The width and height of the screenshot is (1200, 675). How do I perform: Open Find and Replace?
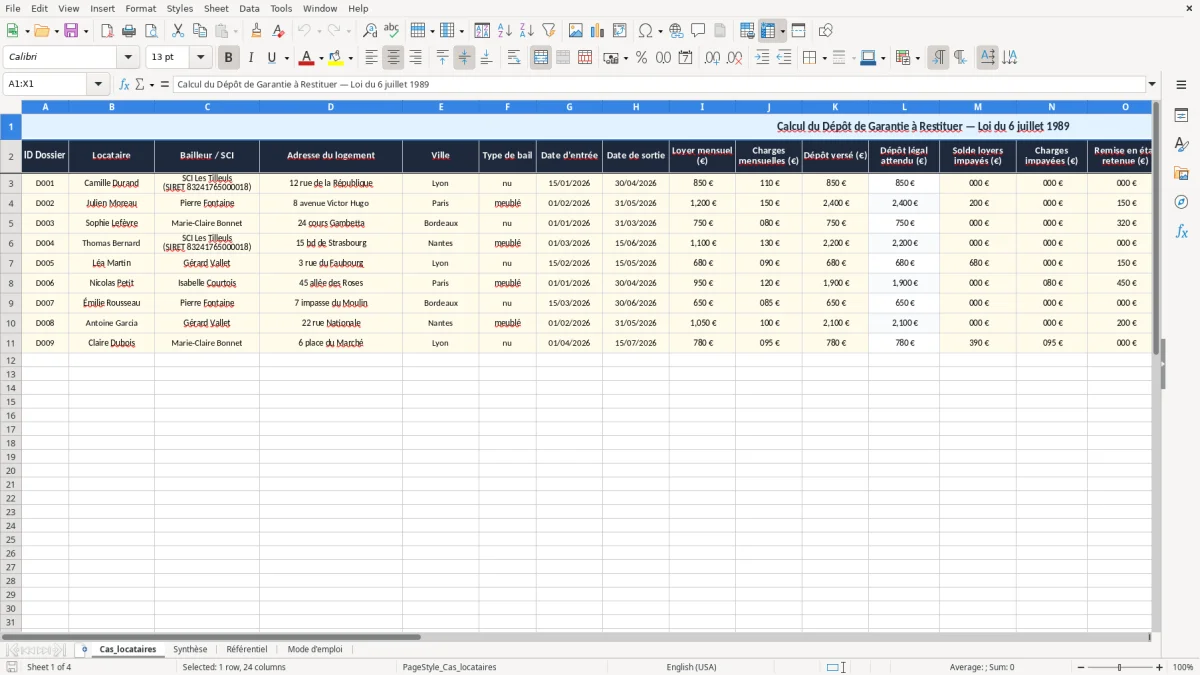click(370, 31)
